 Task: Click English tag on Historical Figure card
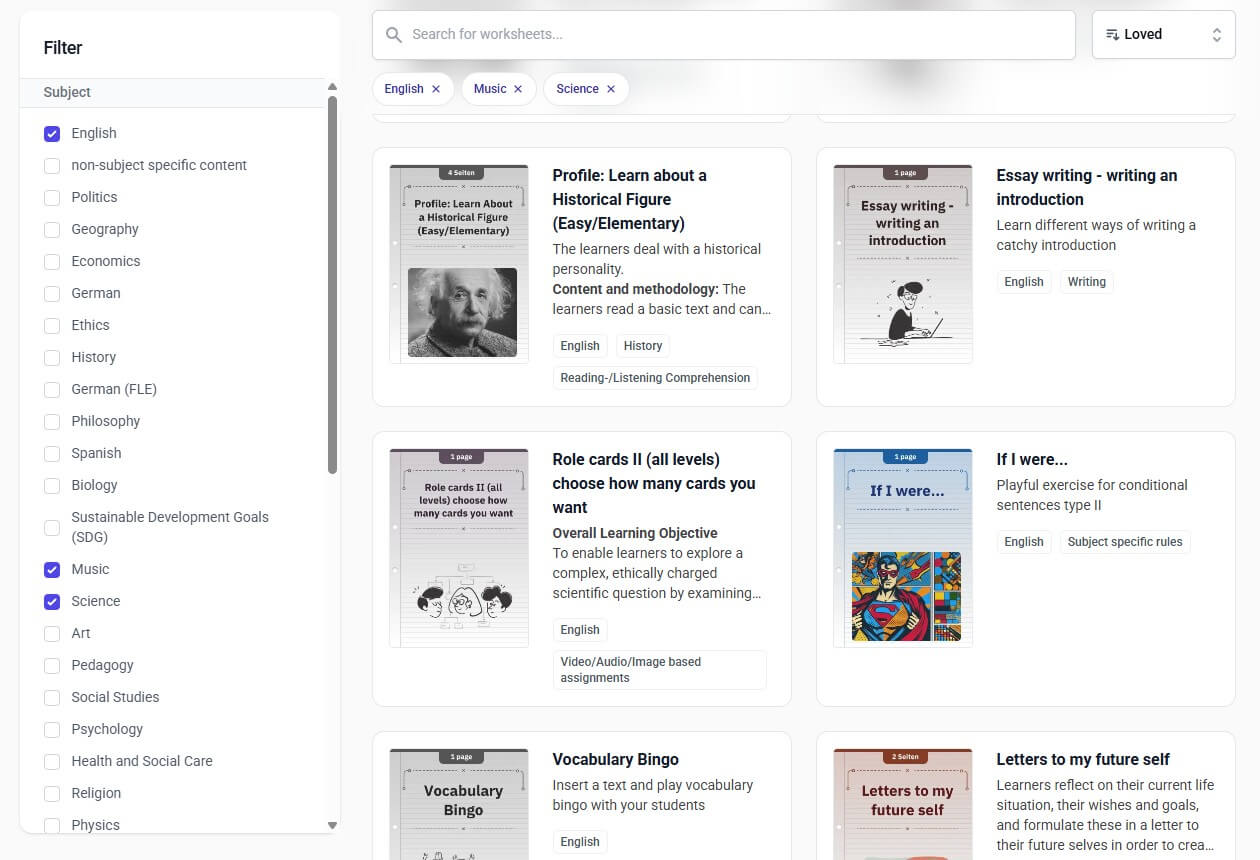point(580,346)
